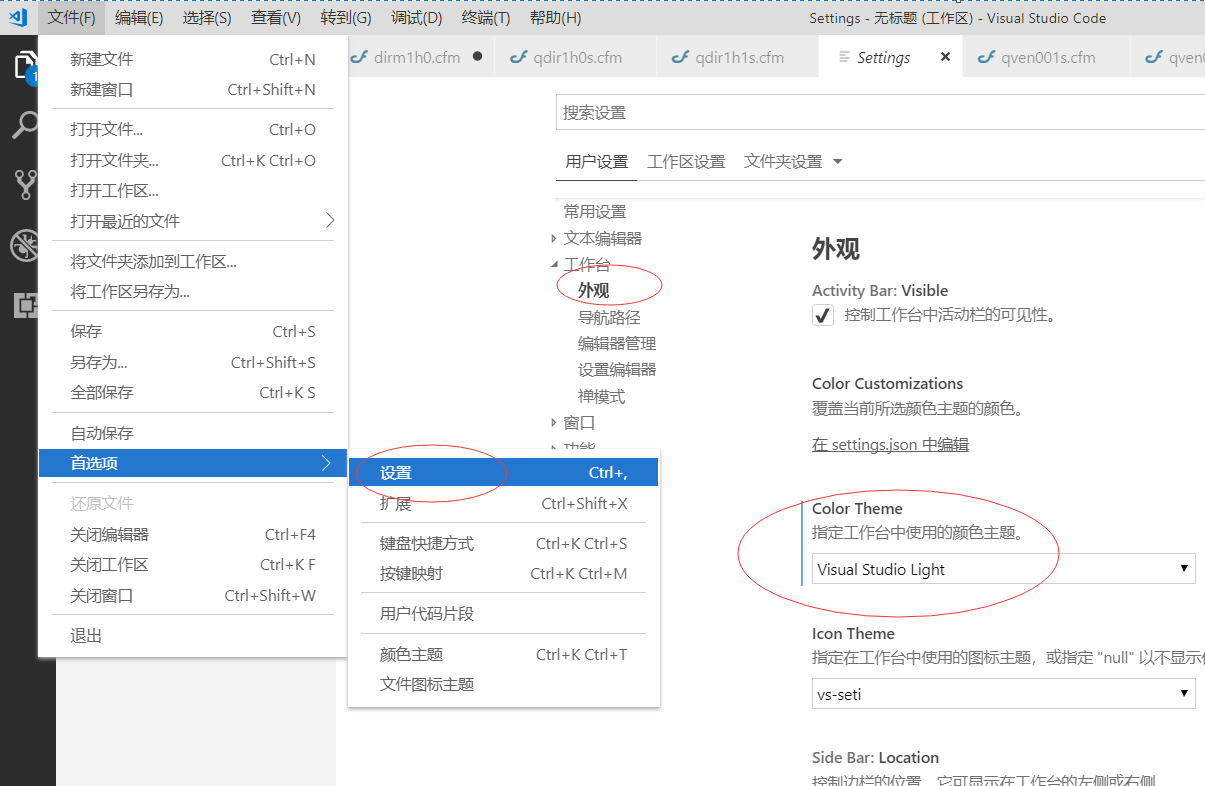Viewport: 1205px width, 786px height.
Task: Select 导航路径 in settings tree
Action: click(609, 317)
